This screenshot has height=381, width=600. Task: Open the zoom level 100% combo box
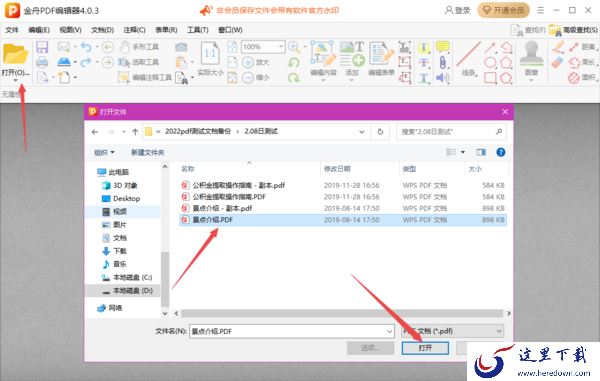click(x=263, y=47)
